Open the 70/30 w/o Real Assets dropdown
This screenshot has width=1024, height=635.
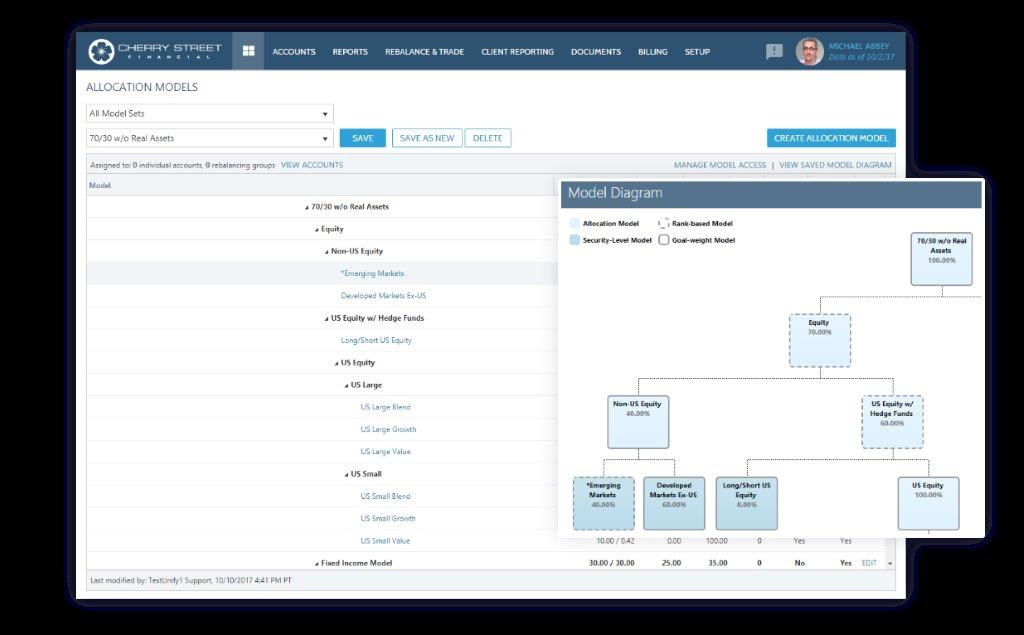point(210,138)
